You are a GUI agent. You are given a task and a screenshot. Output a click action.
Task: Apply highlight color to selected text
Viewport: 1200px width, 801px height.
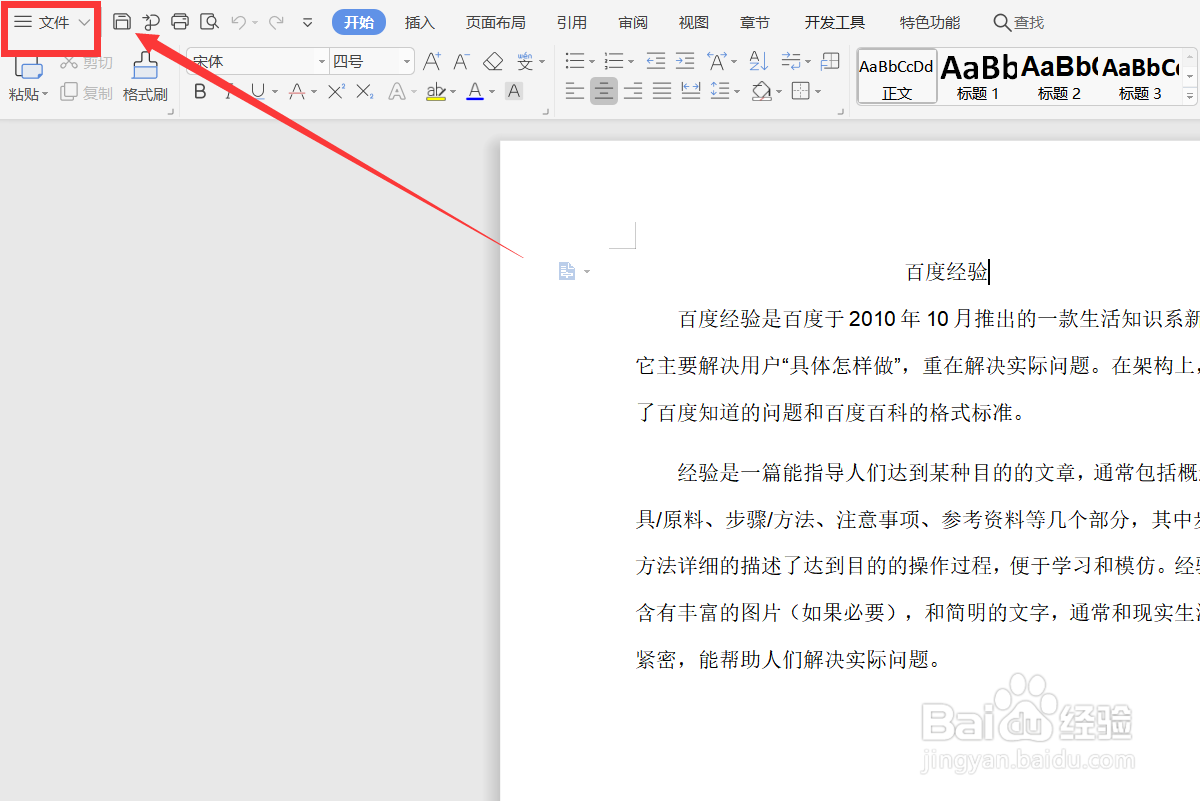(x=437, y=91)
